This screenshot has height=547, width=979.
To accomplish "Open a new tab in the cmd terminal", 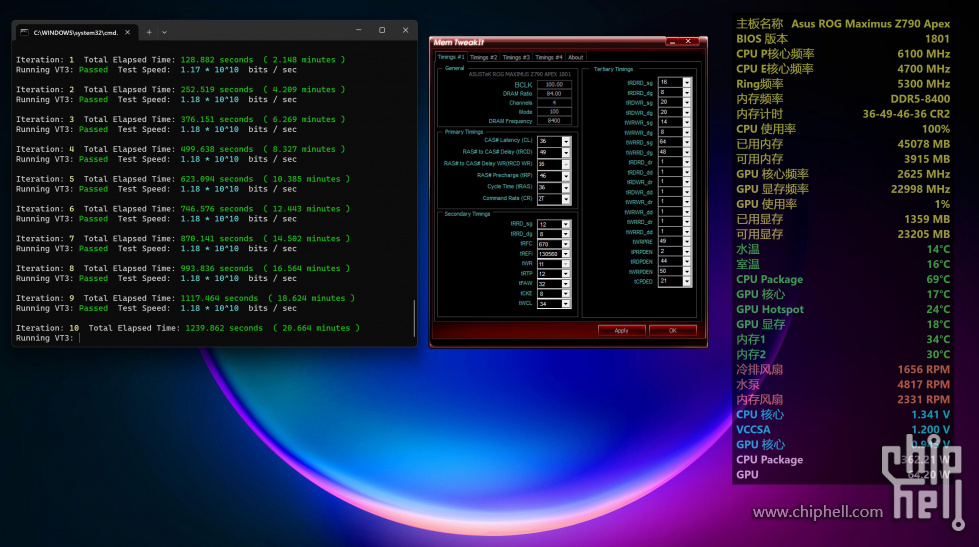I will (149, 32).
